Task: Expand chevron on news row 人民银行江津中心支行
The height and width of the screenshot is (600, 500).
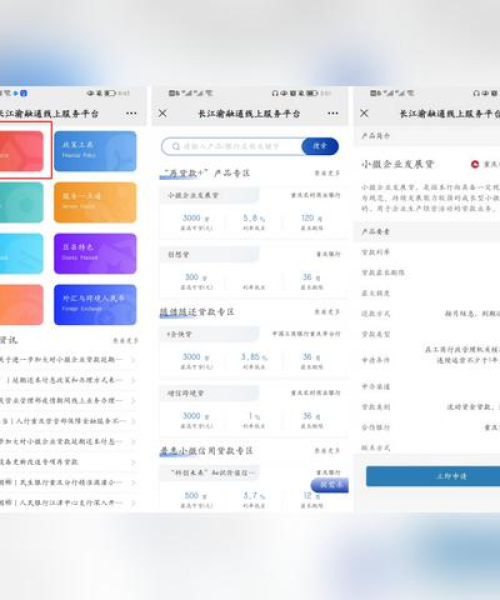Action: [133, 503]
